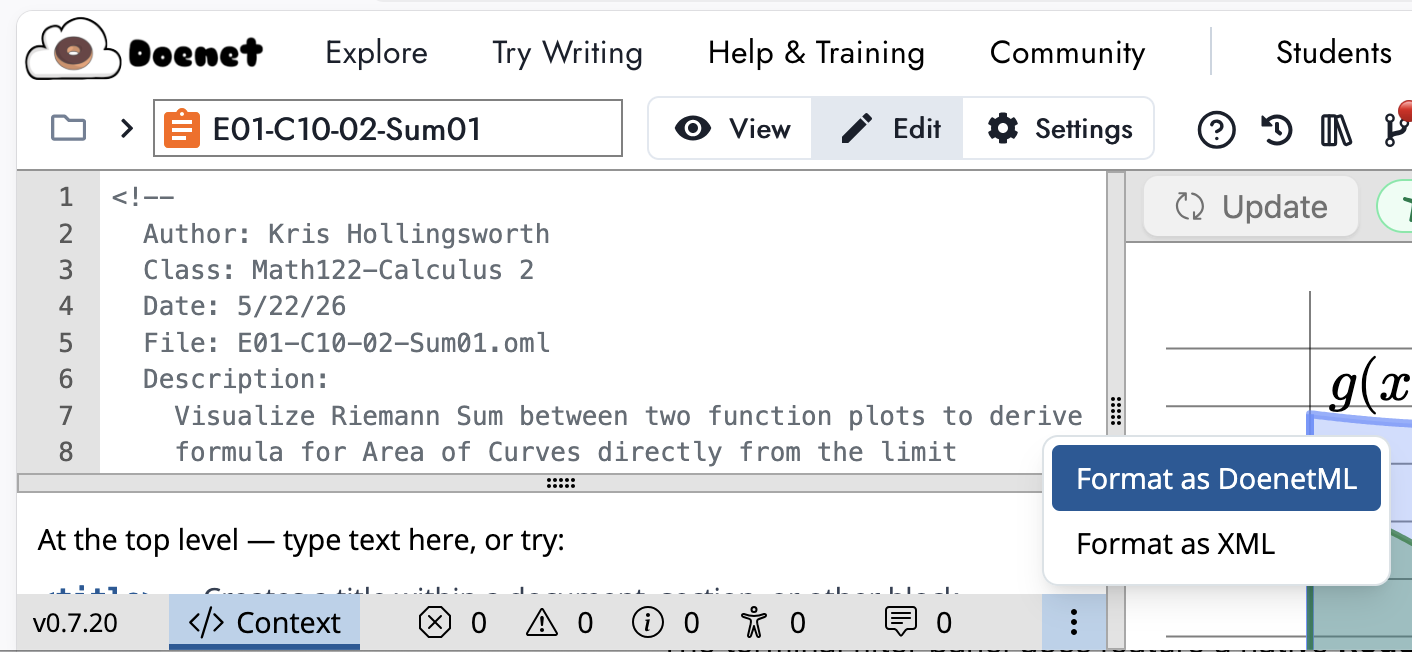Screen dimensions: 1412x652
Task: Click the horizontal editor split handle
Action: point(561,483)
